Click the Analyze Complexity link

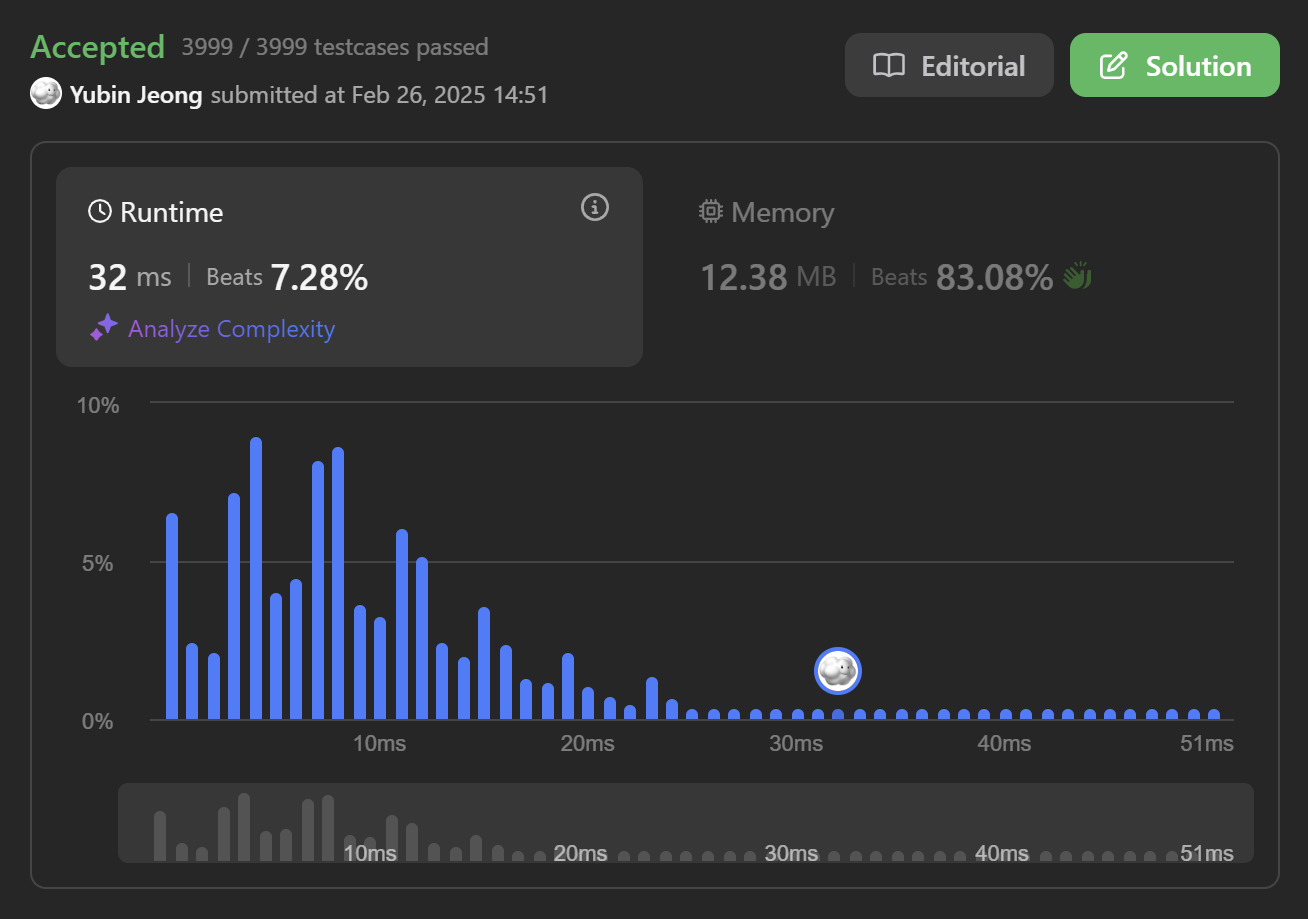231,329
